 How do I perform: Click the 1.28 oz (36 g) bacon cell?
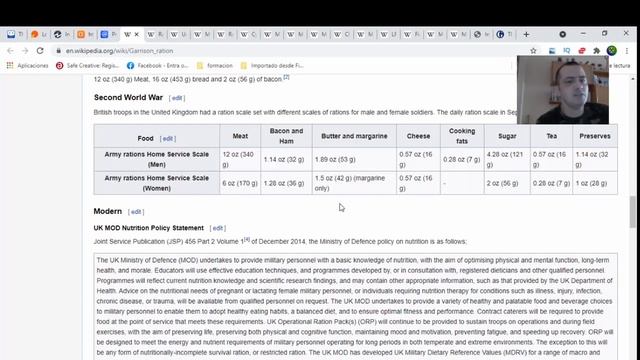point(286,183)
